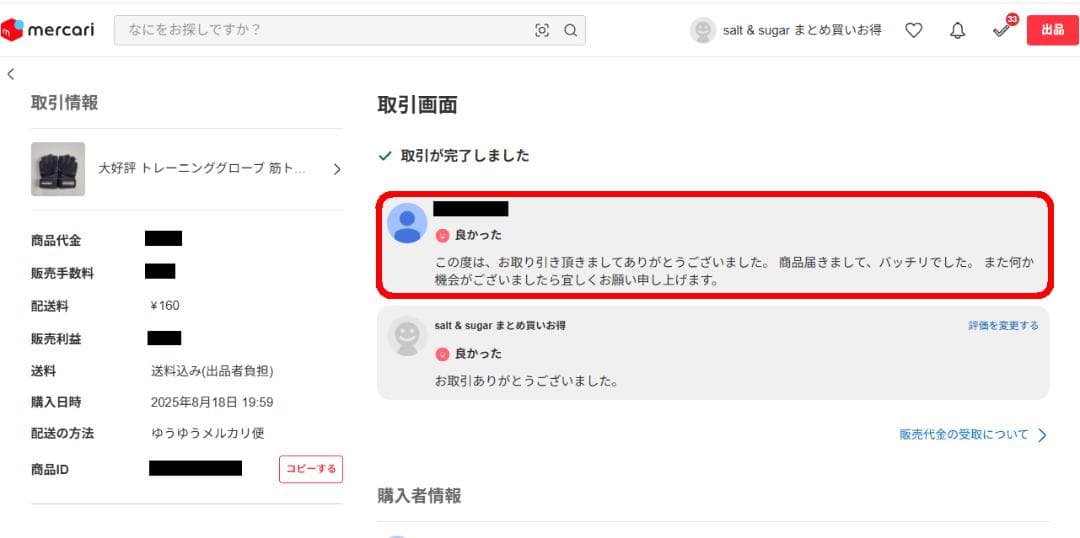Open profile avatar in header

(703, 30)
